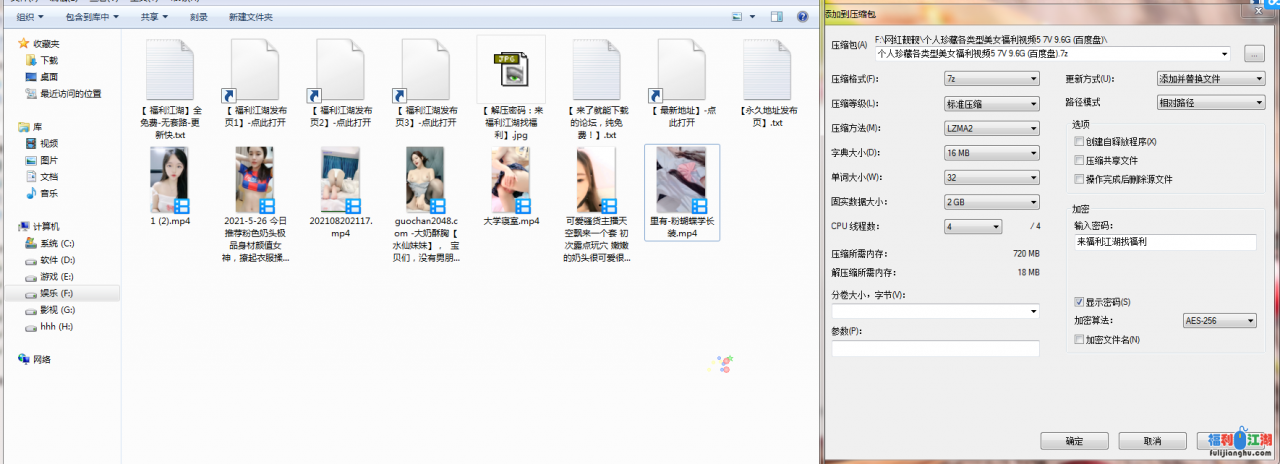
Task: Open the 音乐 library in the sidebar
Action: pos(48,193)
